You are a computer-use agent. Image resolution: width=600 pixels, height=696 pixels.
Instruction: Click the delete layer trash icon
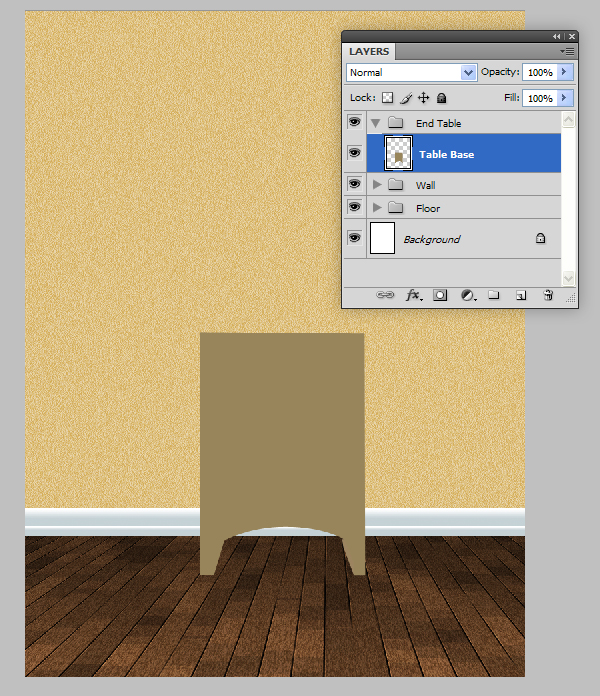[x=547, y=296]
